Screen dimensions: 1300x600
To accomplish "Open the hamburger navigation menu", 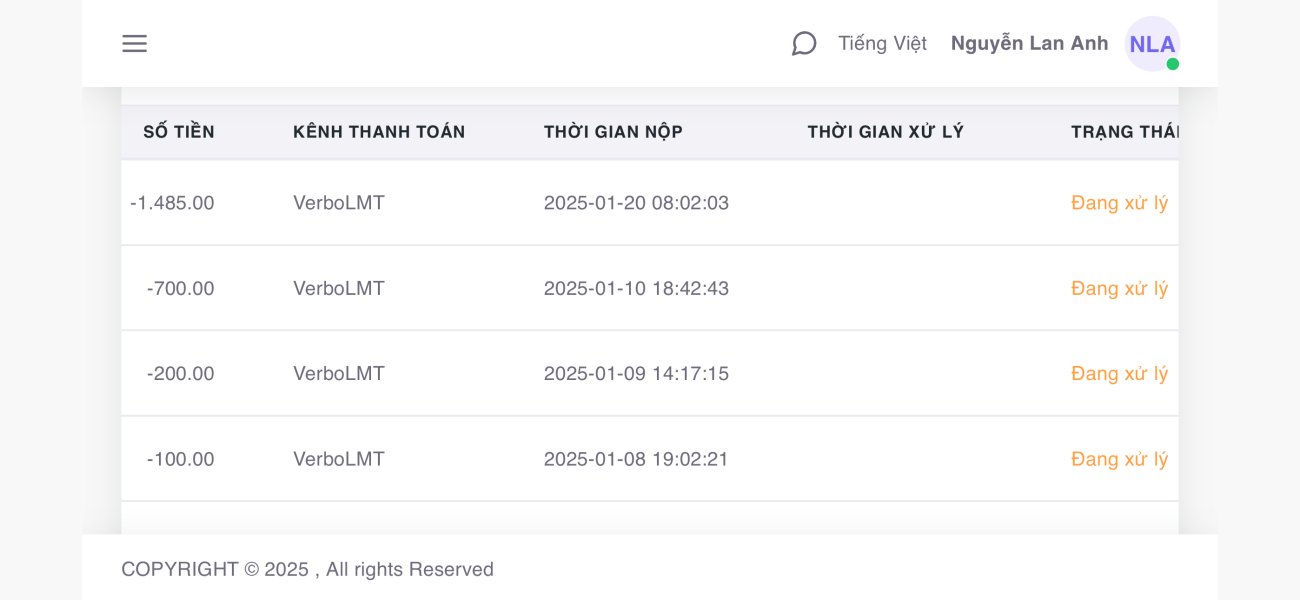I will click(134, 44).
